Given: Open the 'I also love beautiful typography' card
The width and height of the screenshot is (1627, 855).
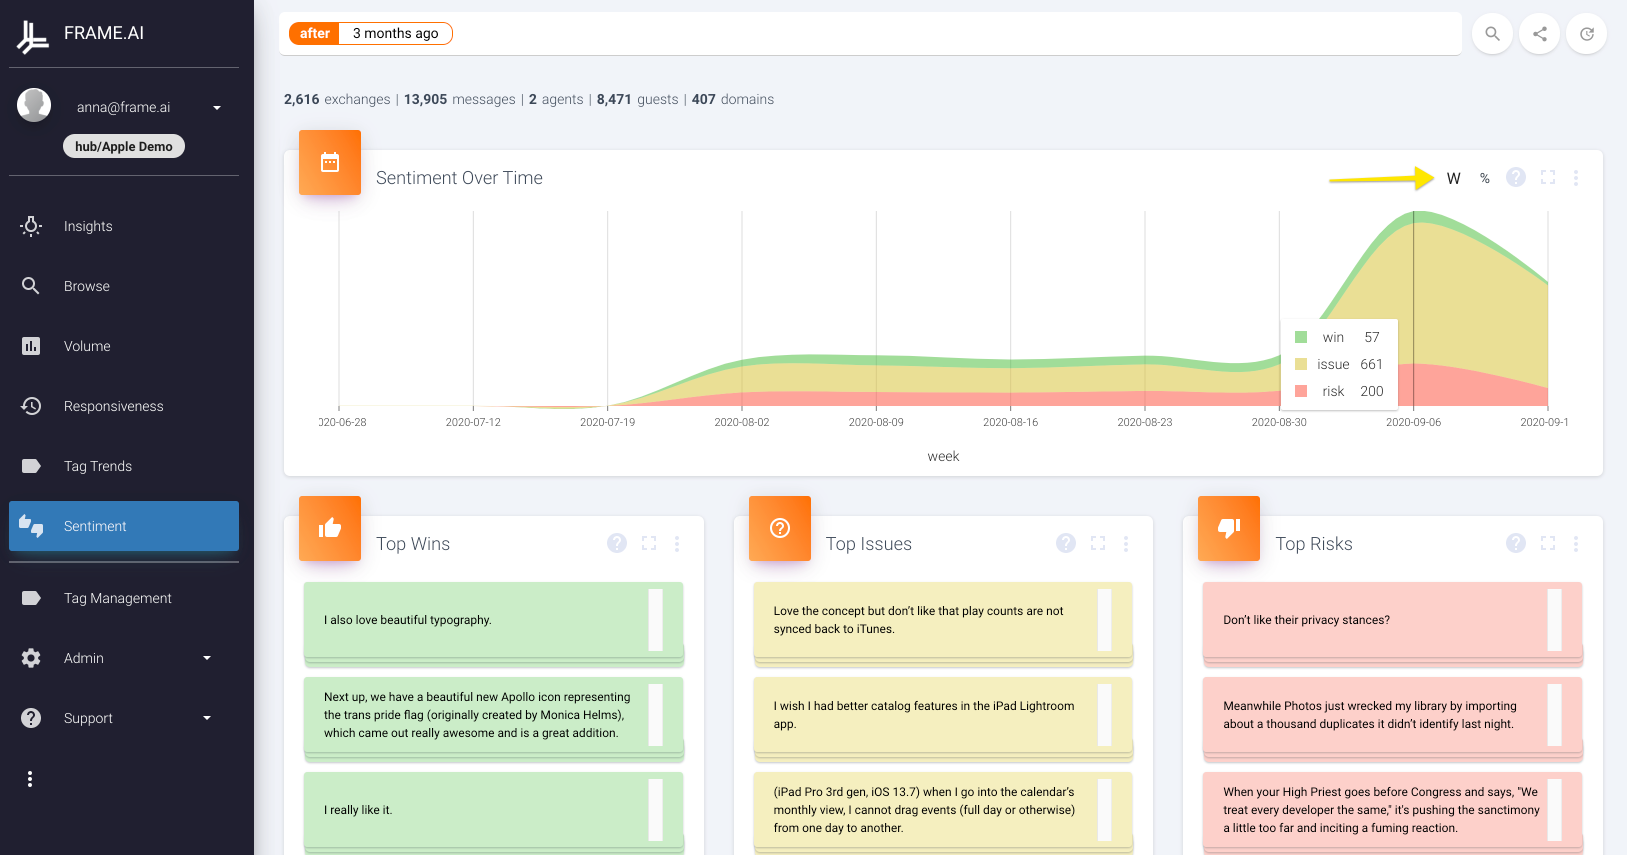Looking at the screenshot, I should [x=493, y=620].
